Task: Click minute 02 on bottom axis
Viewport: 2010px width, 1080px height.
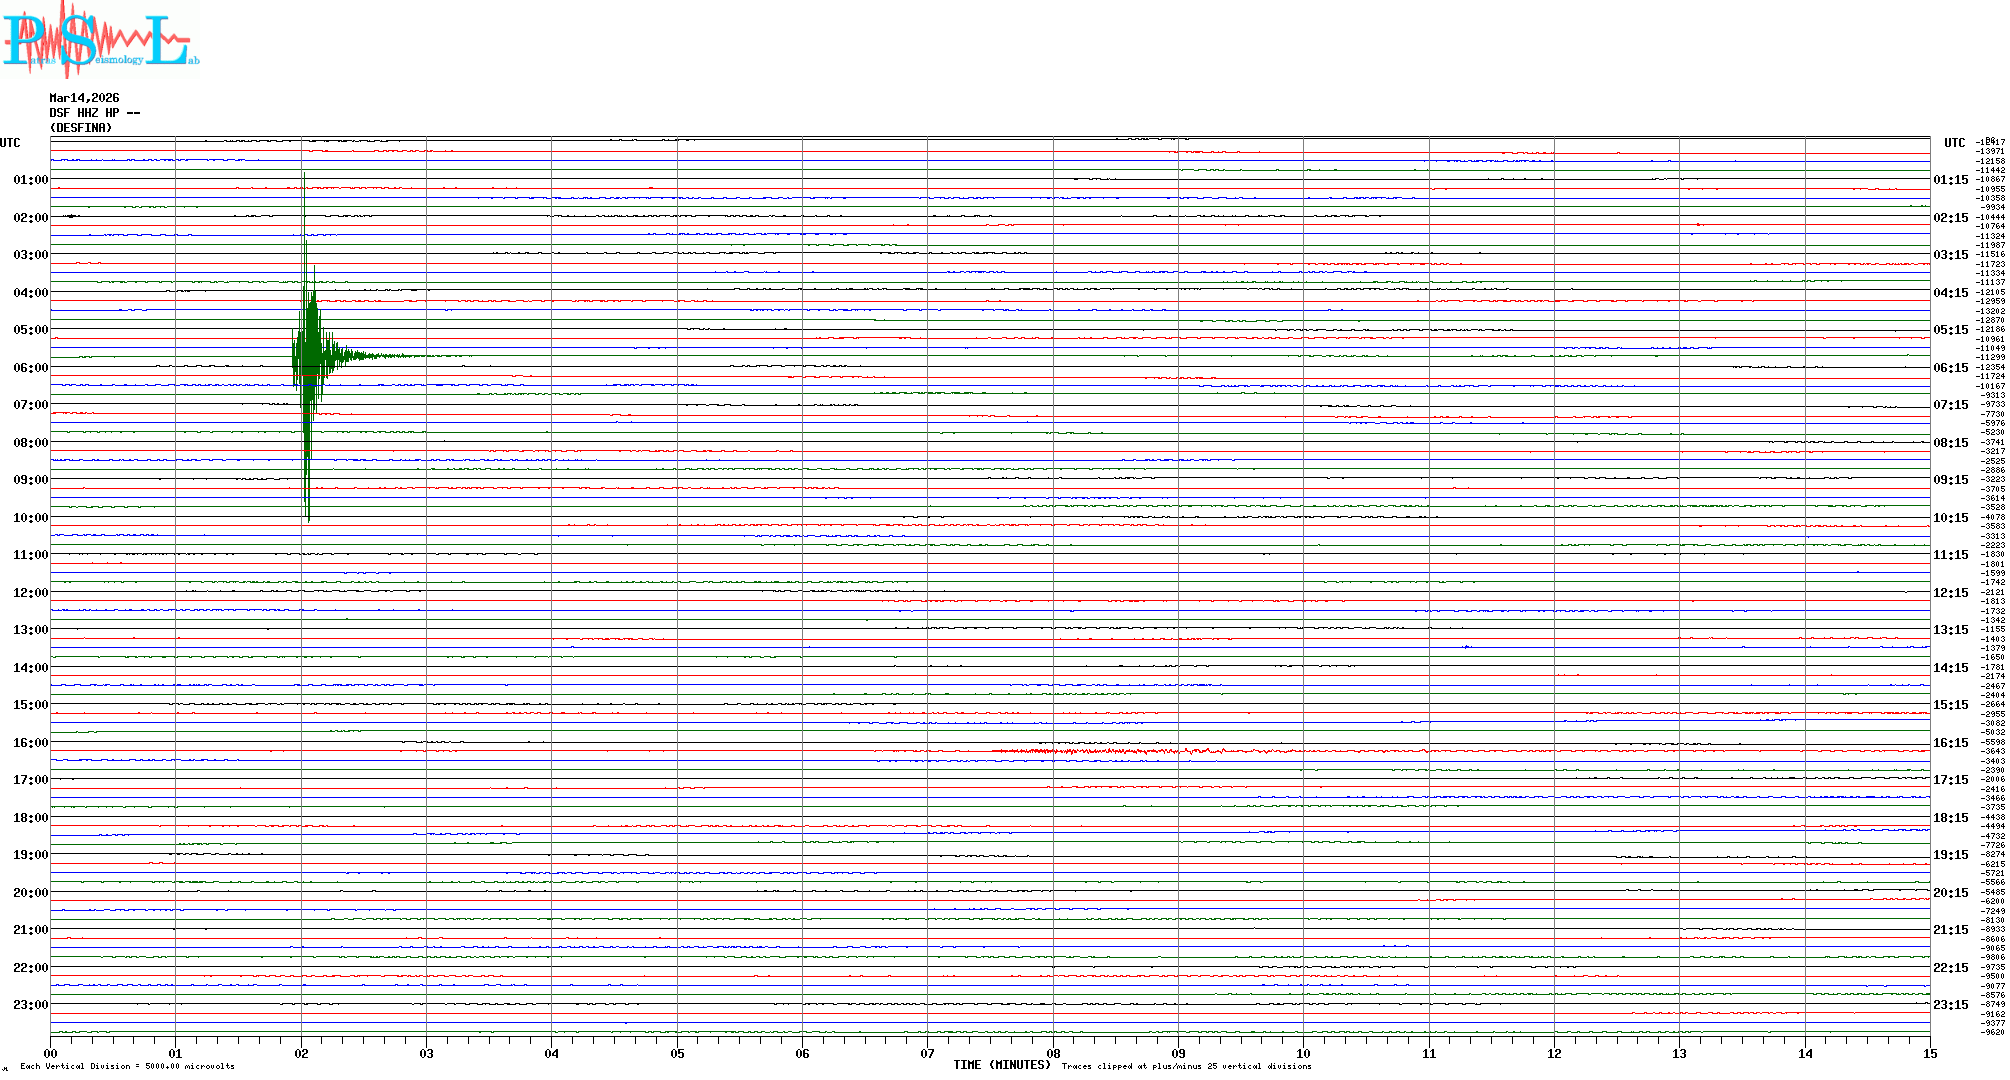Action: coord(301,1054)
